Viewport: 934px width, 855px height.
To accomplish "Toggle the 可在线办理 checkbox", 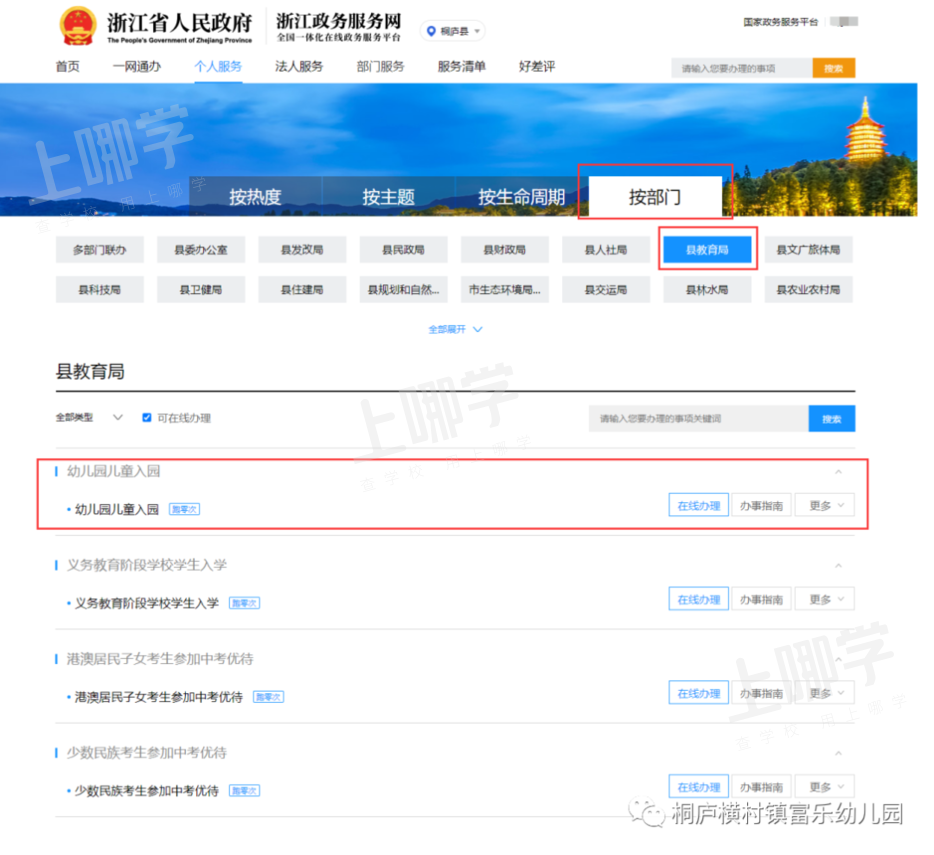I will [147, 418].
